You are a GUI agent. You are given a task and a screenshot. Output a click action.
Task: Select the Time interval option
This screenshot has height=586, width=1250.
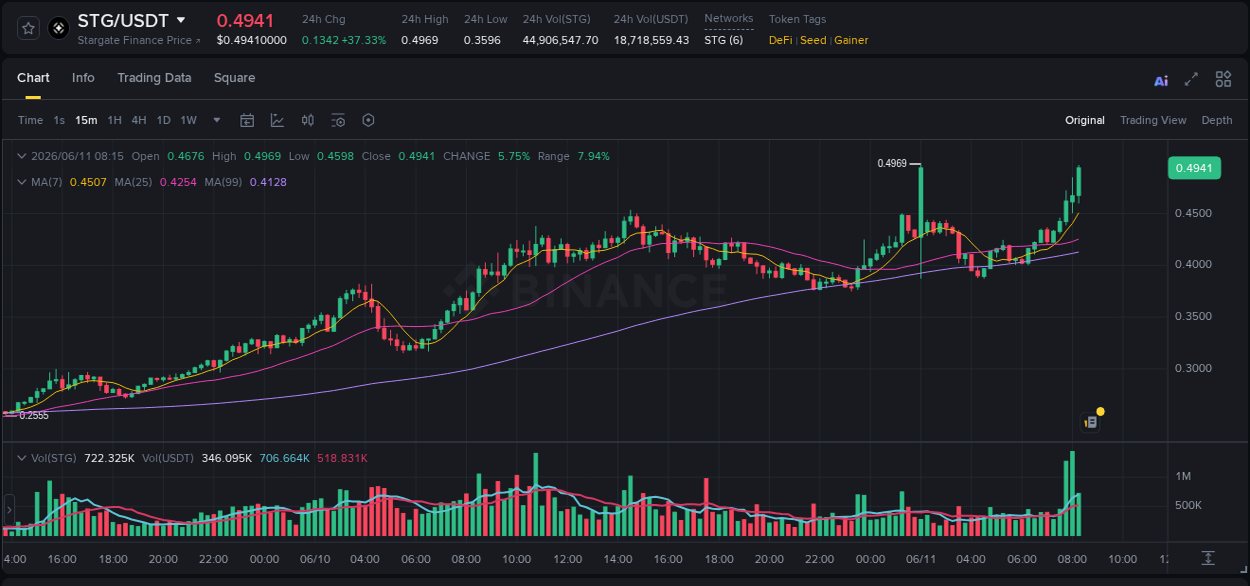coord(31,120)
